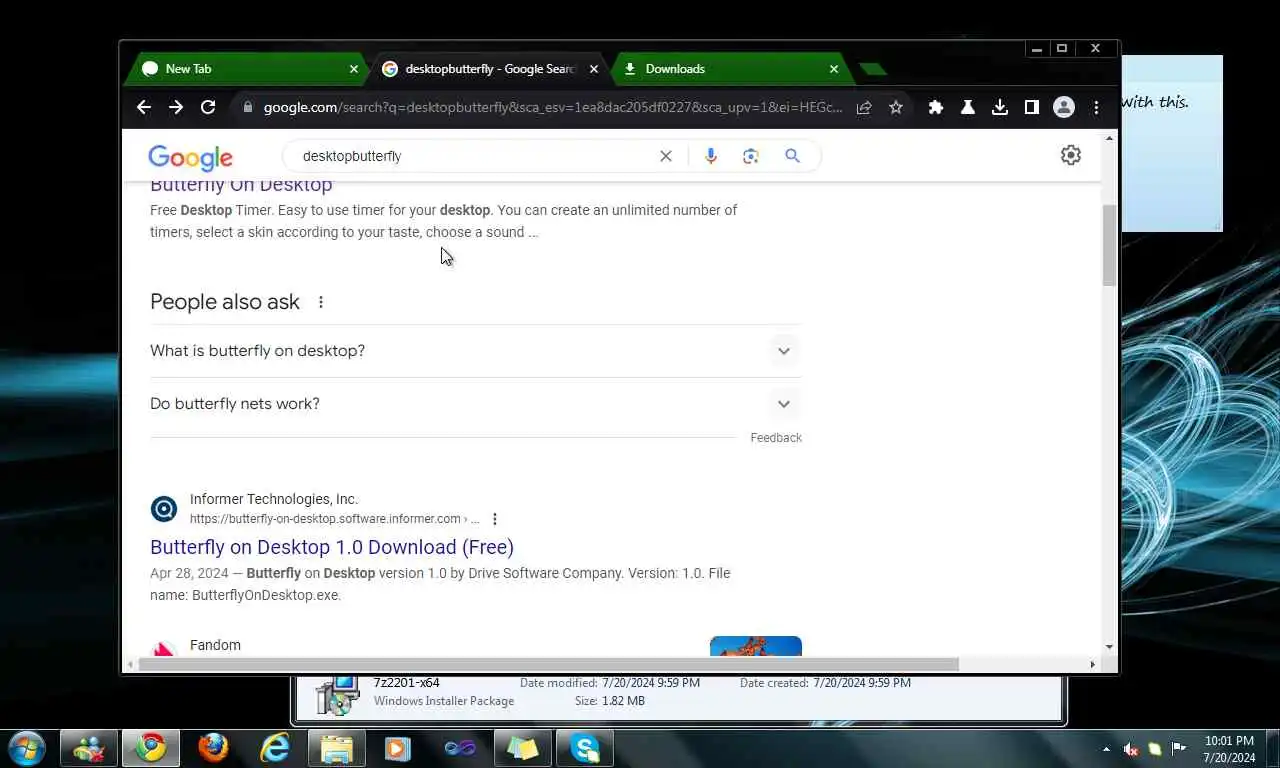Toggle the Chrome side panel

coord(1032,107)
